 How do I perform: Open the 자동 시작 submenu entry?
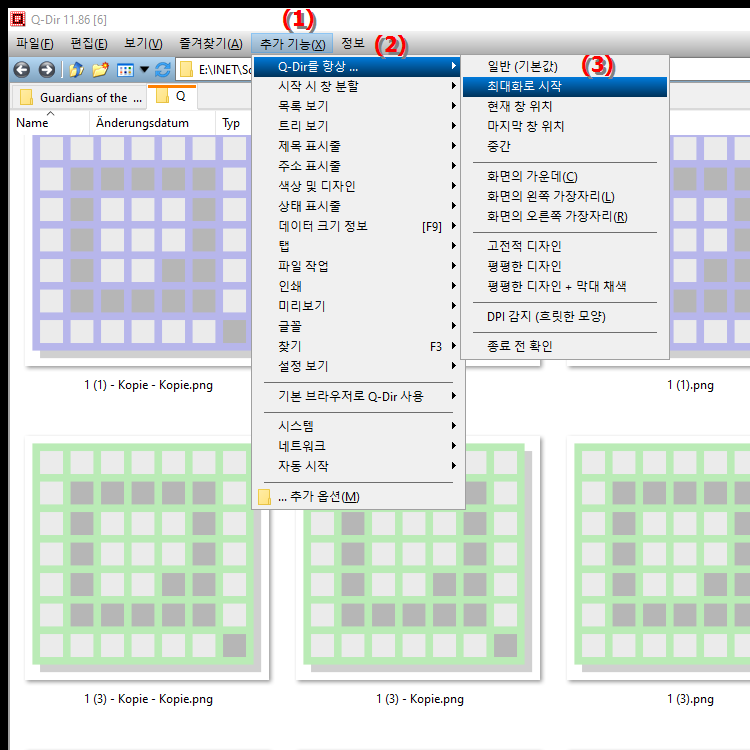tap(357, 466)
